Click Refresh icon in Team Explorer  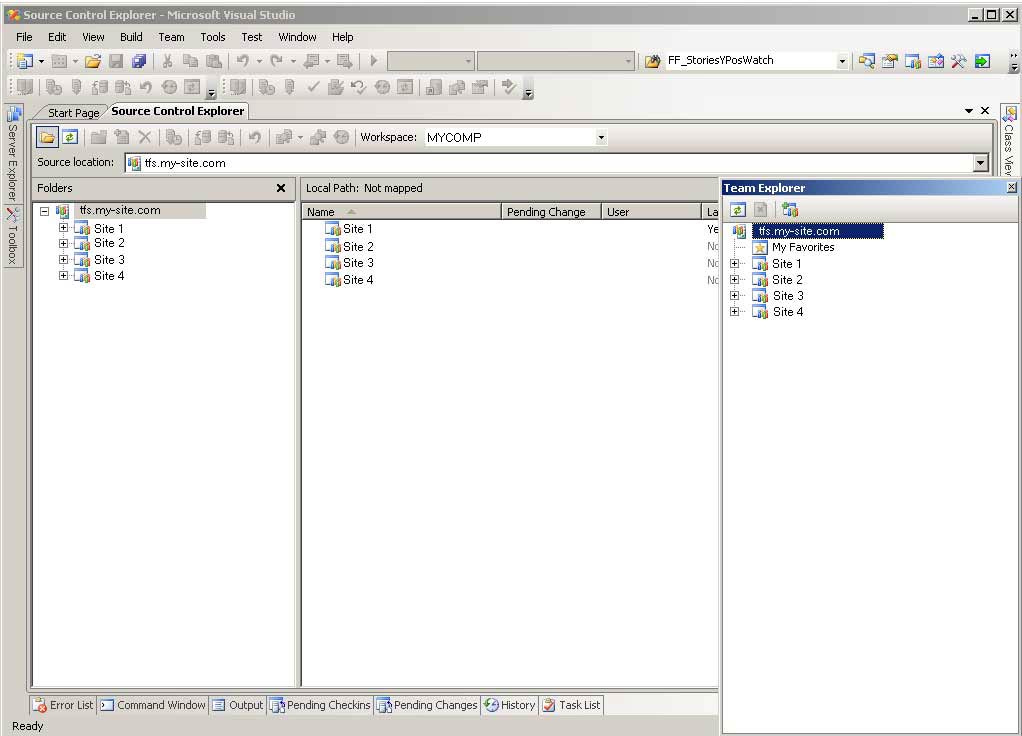click(738, 210)
